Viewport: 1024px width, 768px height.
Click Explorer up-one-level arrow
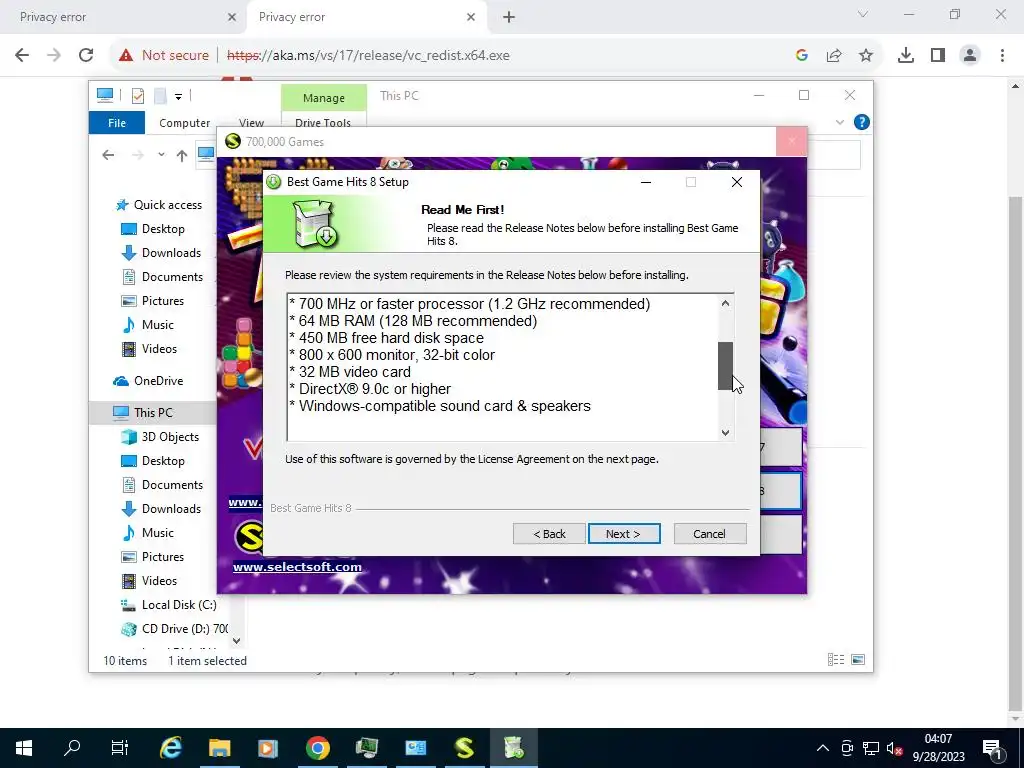(x=182, y=155)
